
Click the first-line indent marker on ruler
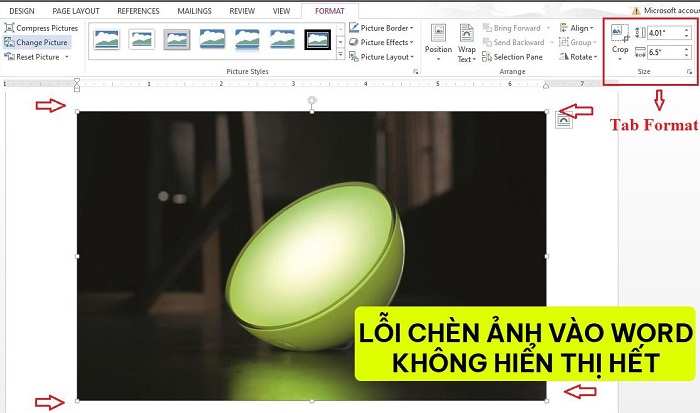click(77, 81)
